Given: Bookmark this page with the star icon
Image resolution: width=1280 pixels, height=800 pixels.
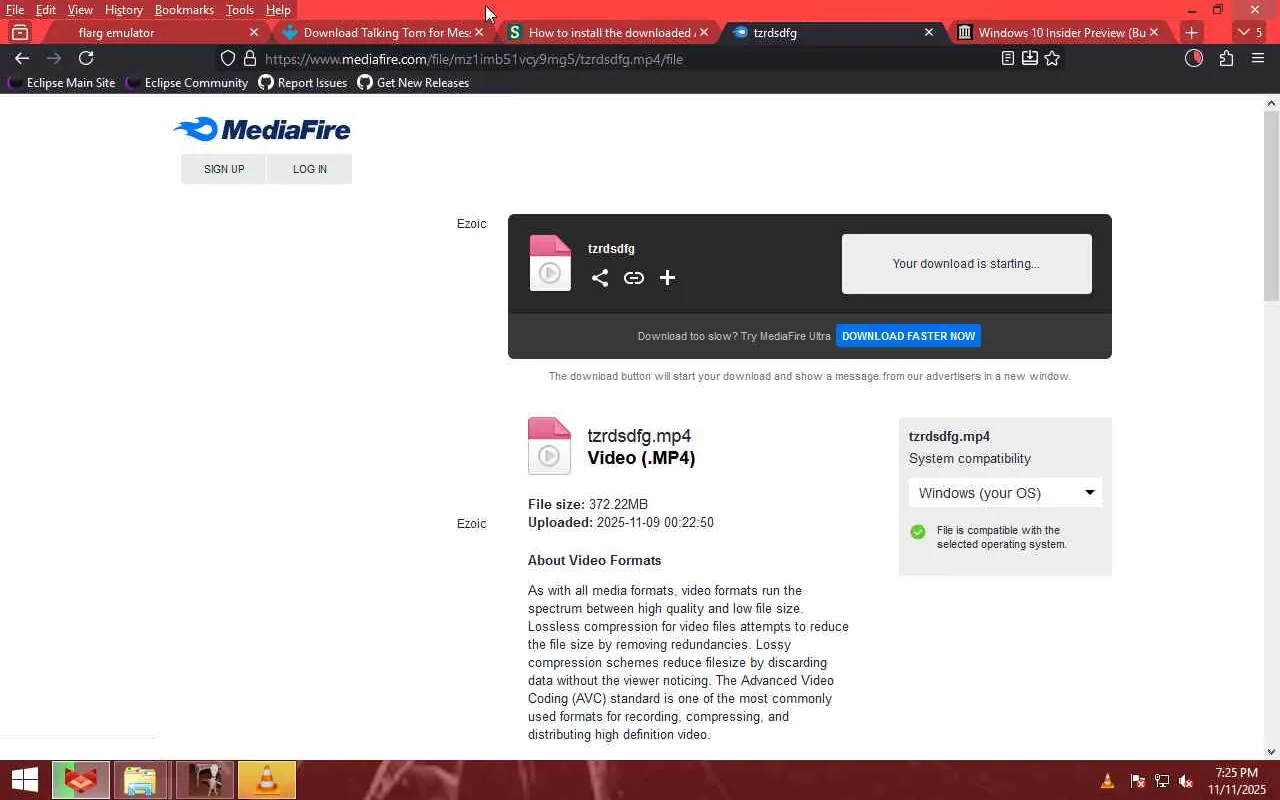Looking at the screenshot, I should point(1052,59).
